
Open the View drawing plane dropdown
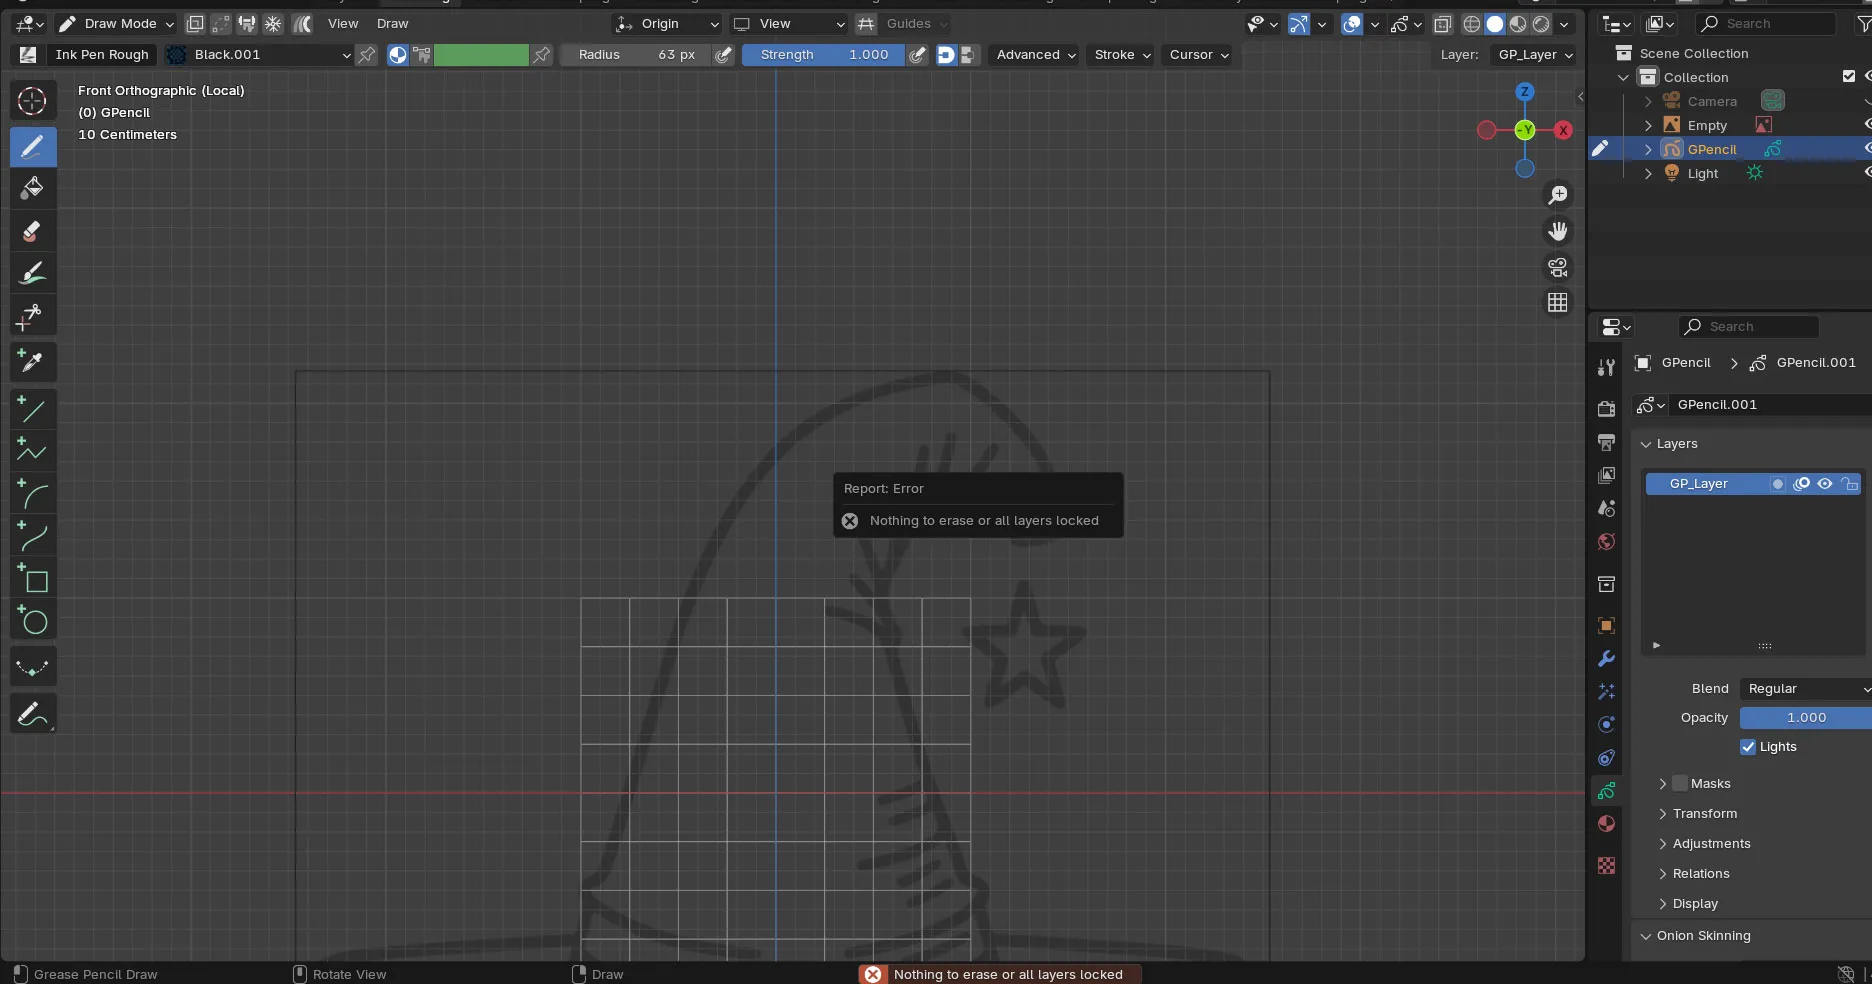pos(788,24)
